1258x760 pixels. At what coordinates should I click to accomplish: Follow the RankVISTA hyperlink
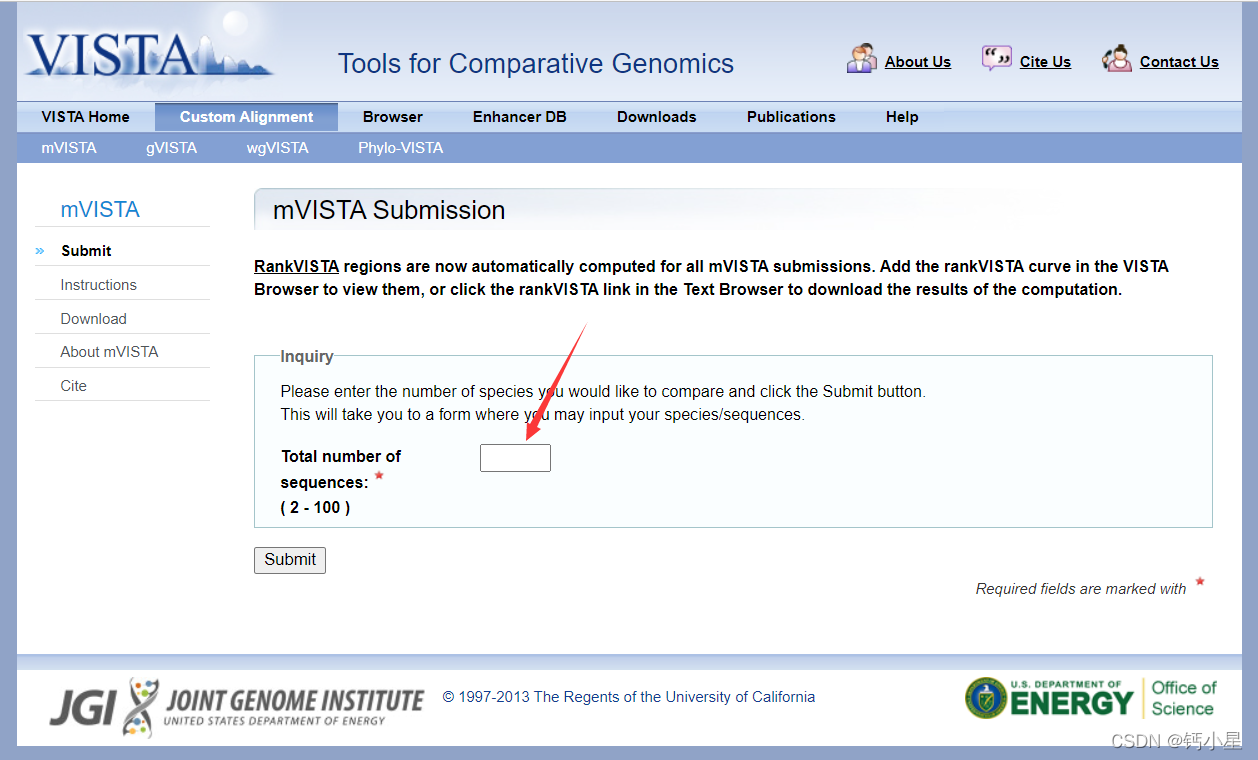coord(296,267)
